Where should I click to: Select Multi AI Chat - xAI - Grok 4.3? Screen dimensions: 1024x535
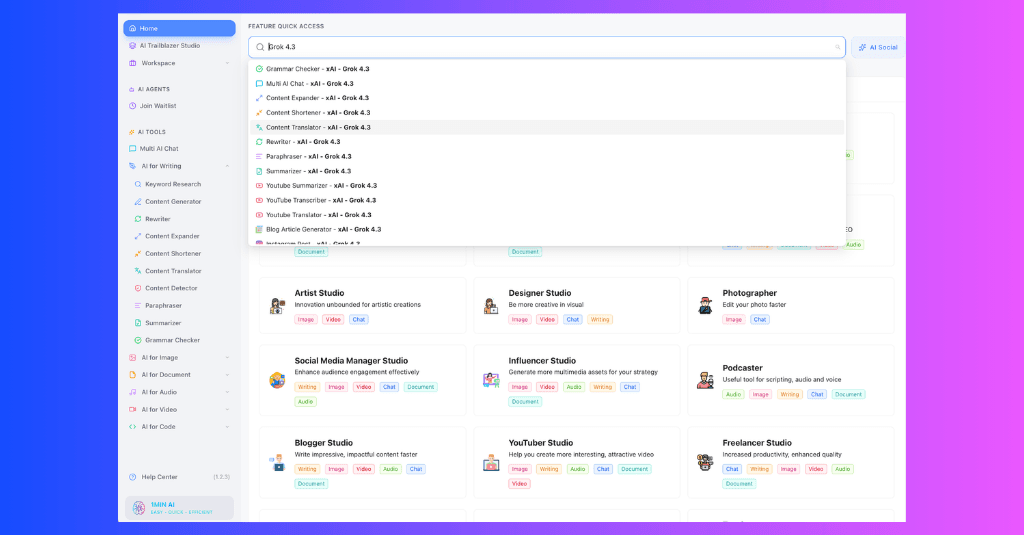pos(547,84)
